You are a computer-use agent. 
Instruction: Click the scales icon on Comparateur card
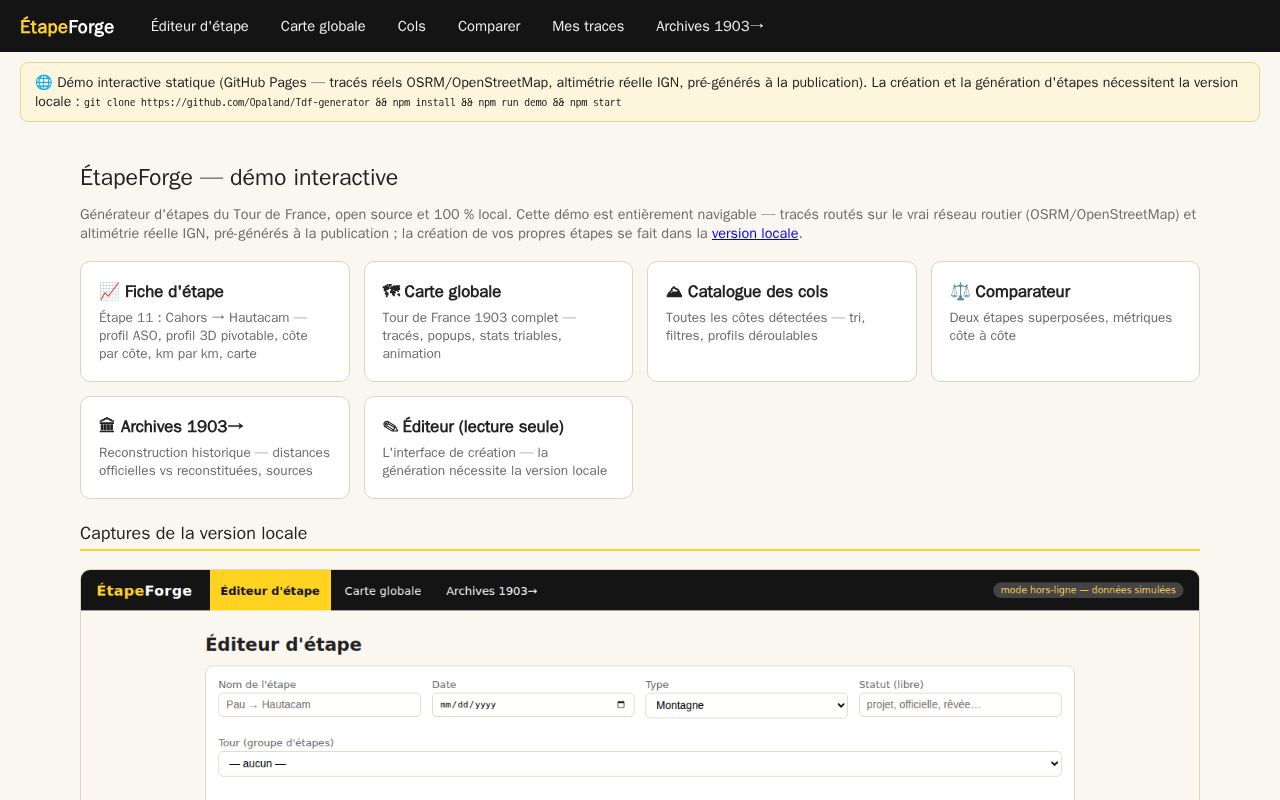click(960, 292)
